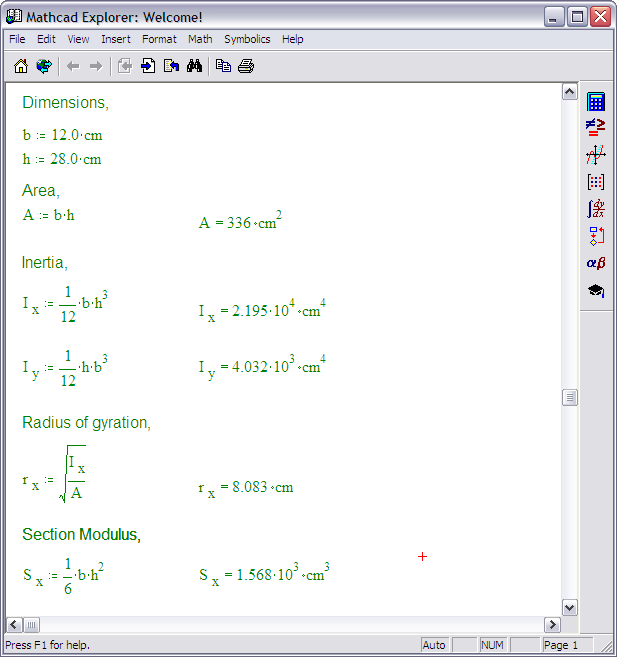Screen dimensions: 617x657
Task: Select the rx square root definition
Action: pos(54,474)
